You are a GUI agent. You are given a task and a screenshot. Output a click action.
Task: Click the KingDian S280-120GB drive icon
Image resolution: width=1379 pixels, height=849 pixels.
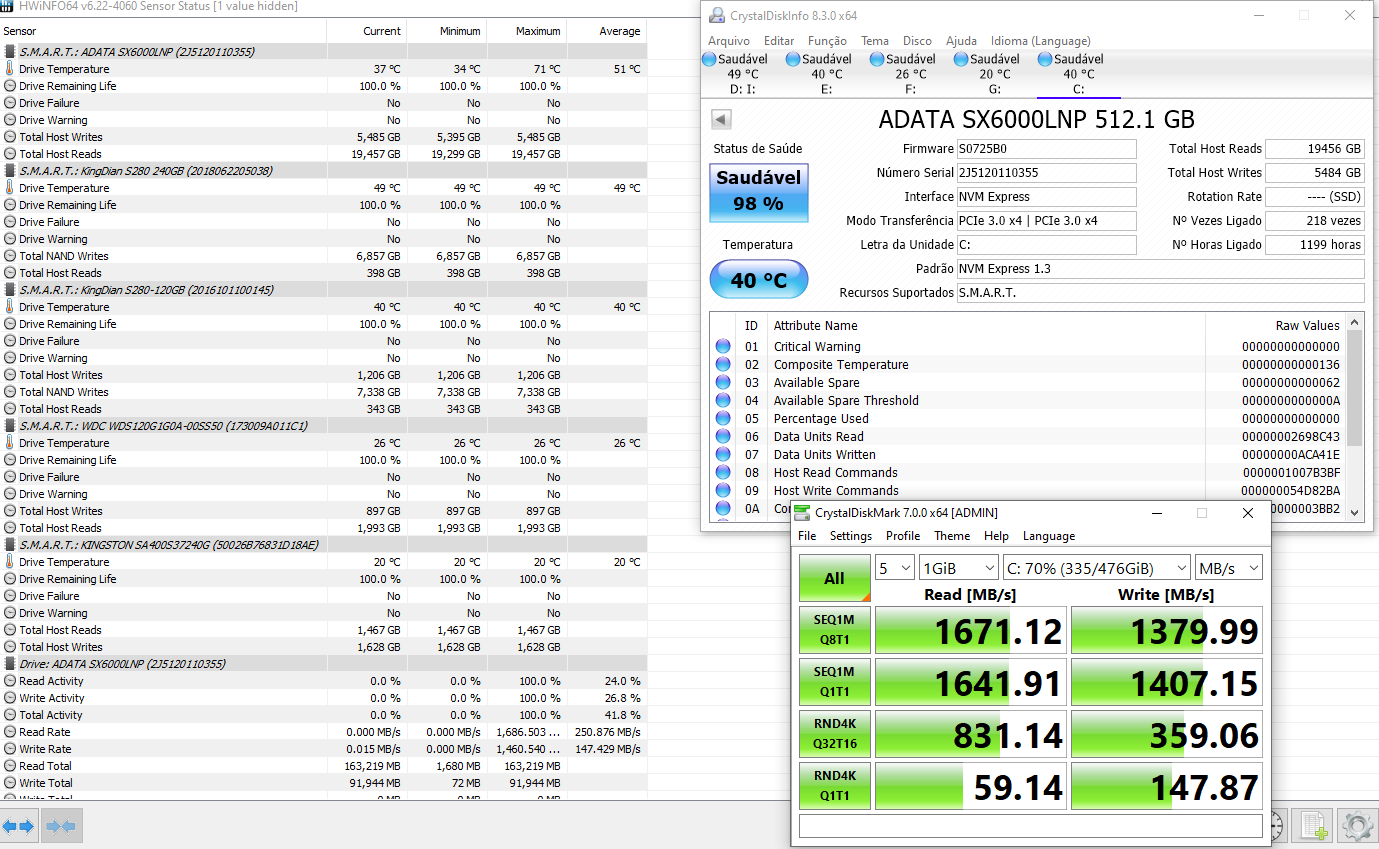click(10, 290)
